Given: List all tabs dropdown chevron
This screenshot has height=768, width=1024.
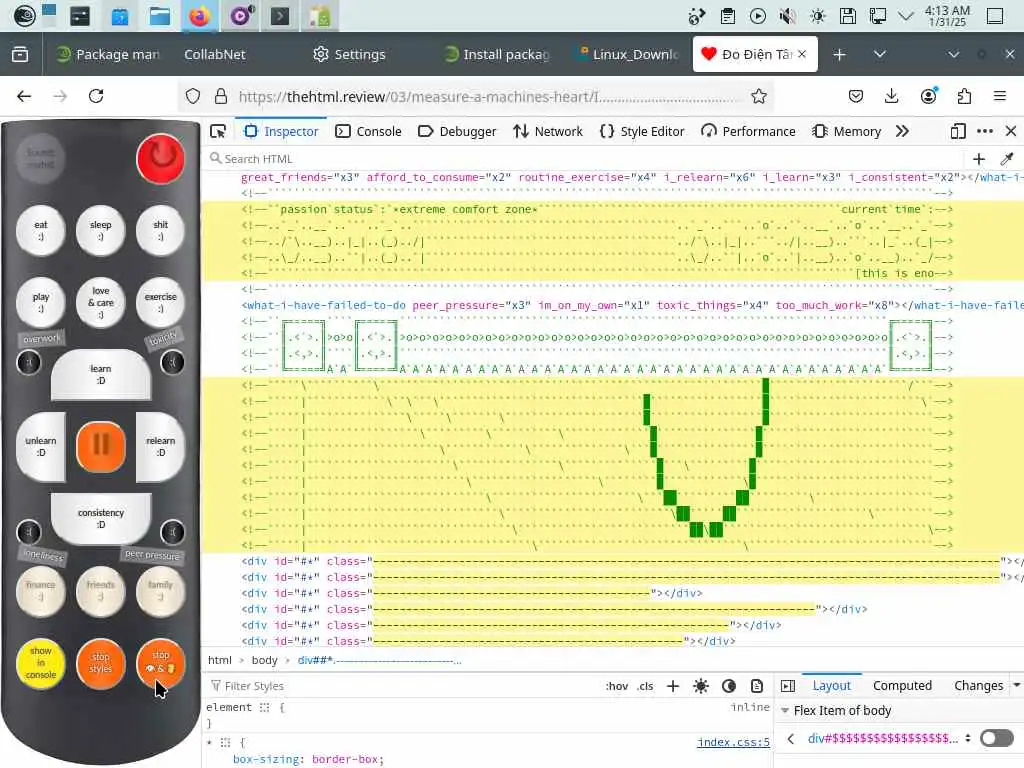Looking at the screenshot, I should pos(880,54).
